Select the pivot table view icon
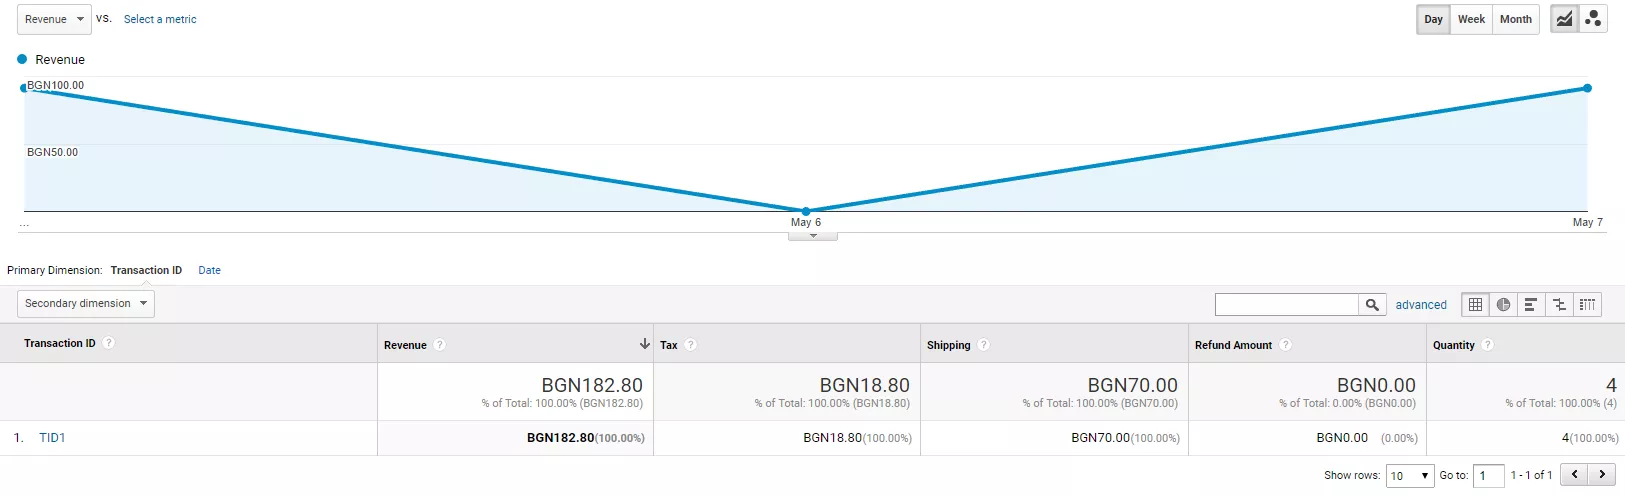The width and height of the screenshot is (1625, 496). point(1587,305)
